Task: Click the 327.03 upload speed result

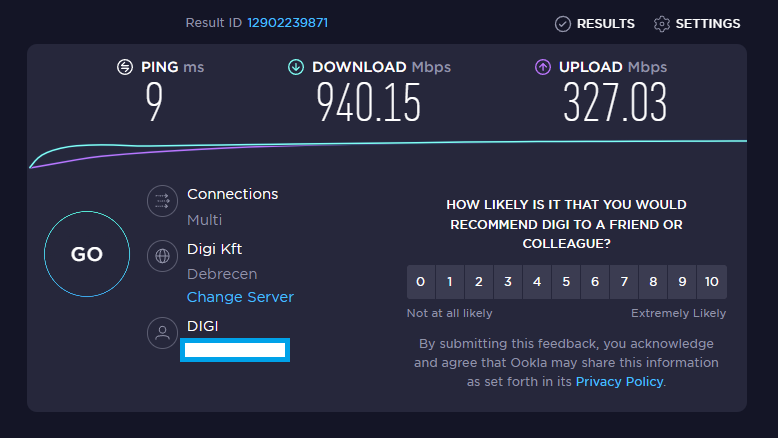Action: click(615, 103)
